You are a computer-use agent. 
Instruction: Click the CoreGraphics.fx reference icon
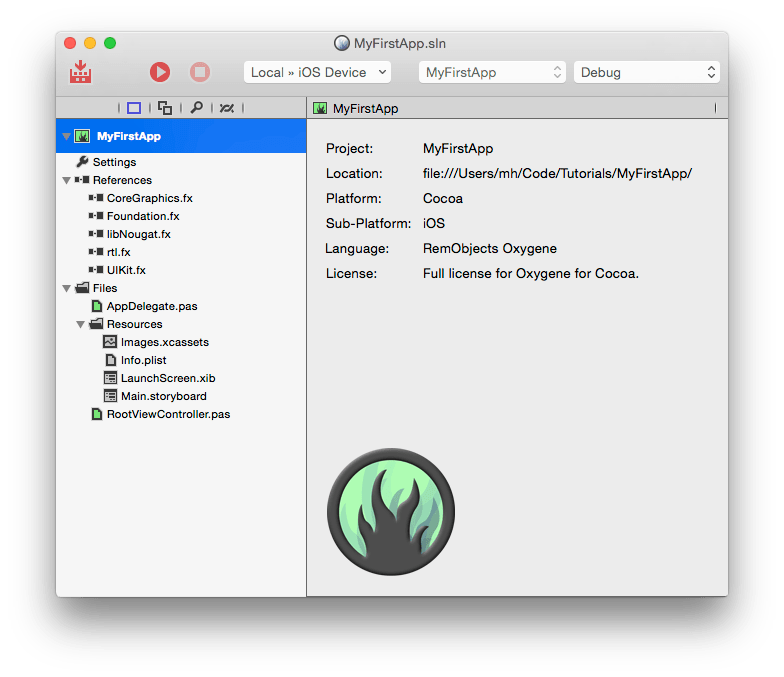pos(96,198)
